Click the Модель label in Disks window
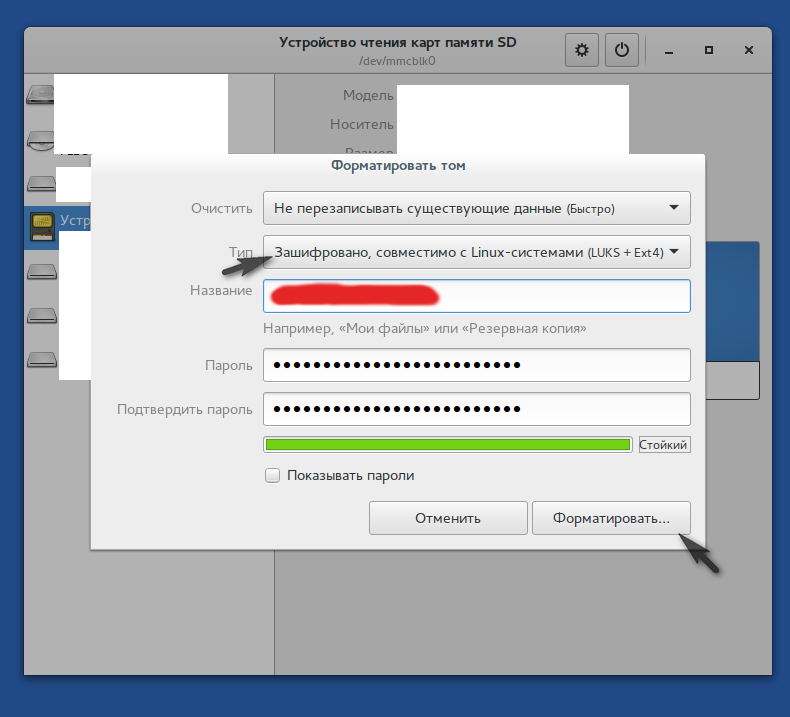This screenshot has width=790, height=717. (368, 95)
